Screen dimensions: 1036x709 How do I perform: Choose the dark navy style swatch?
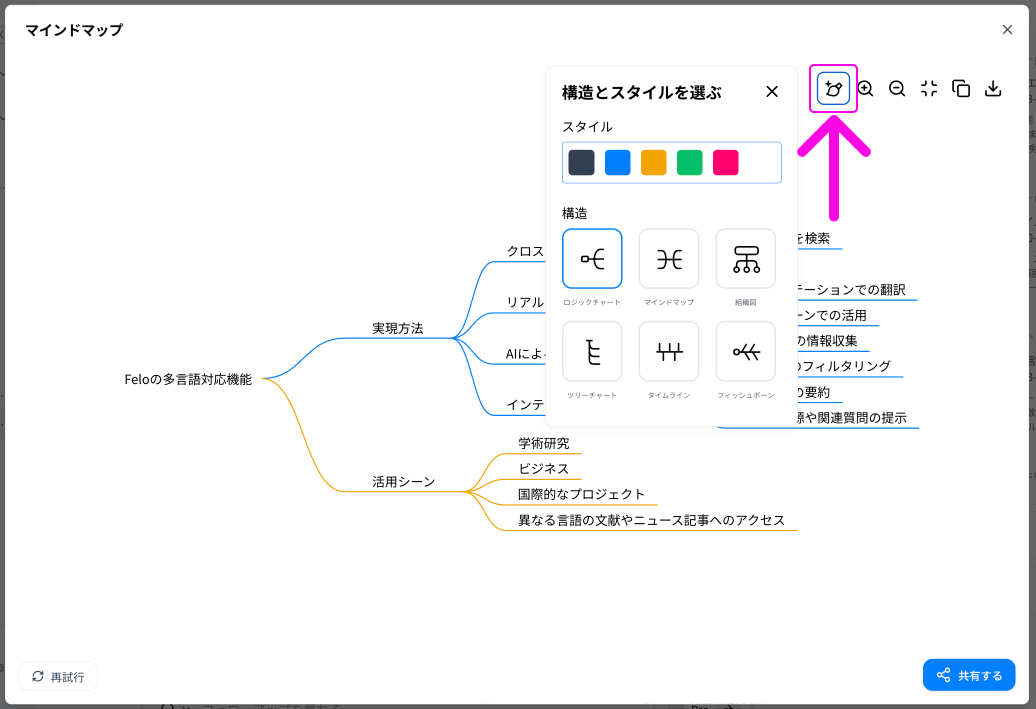click(581, 163)
